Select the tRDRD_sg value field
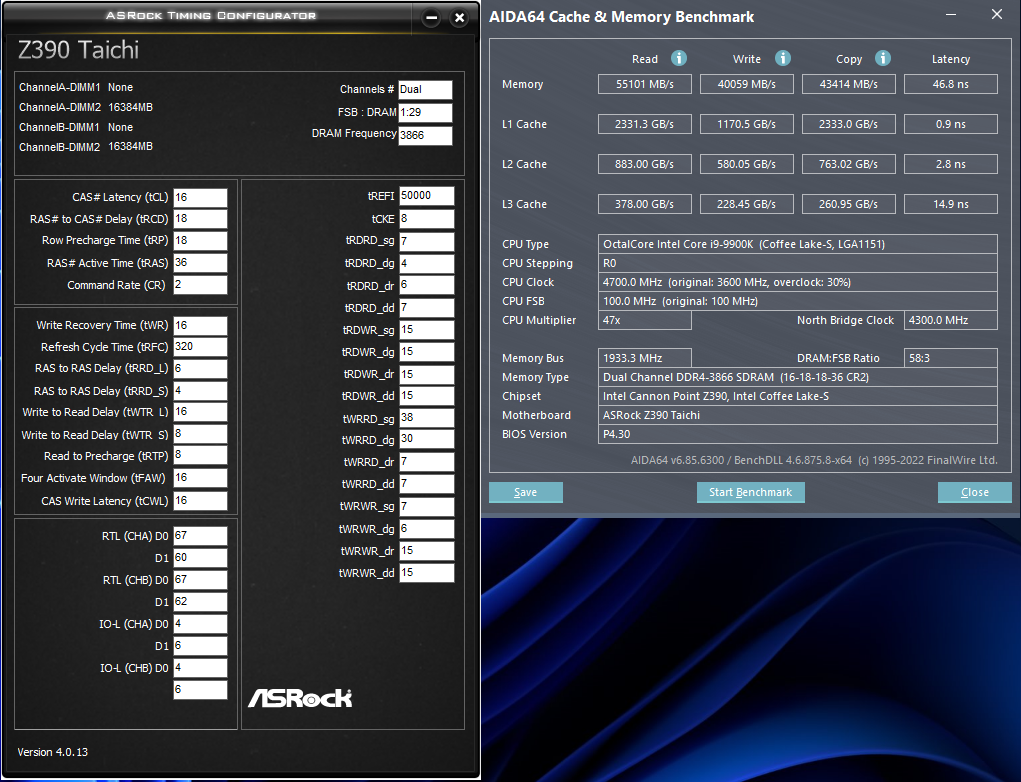The height and width of the screenshot is (782, 1021). click(x=427, y=242)
